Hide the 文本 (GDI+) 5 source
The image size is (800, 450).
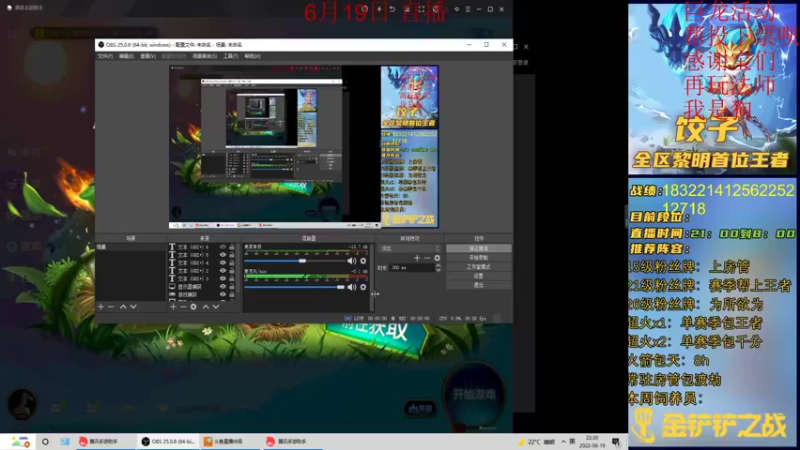(x=222, y=255)
